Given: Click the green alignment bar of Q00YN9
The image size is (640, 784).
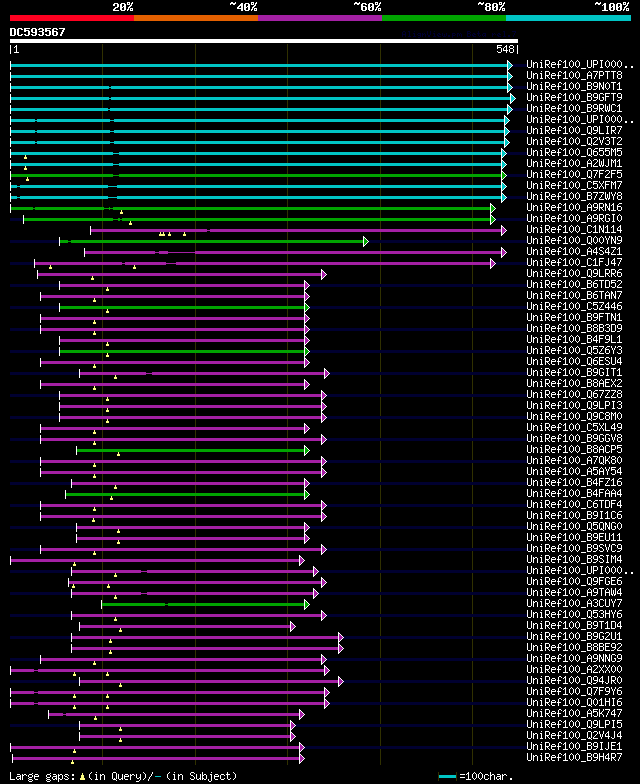Looking at the screenshot, I should [x=212, y=242].
